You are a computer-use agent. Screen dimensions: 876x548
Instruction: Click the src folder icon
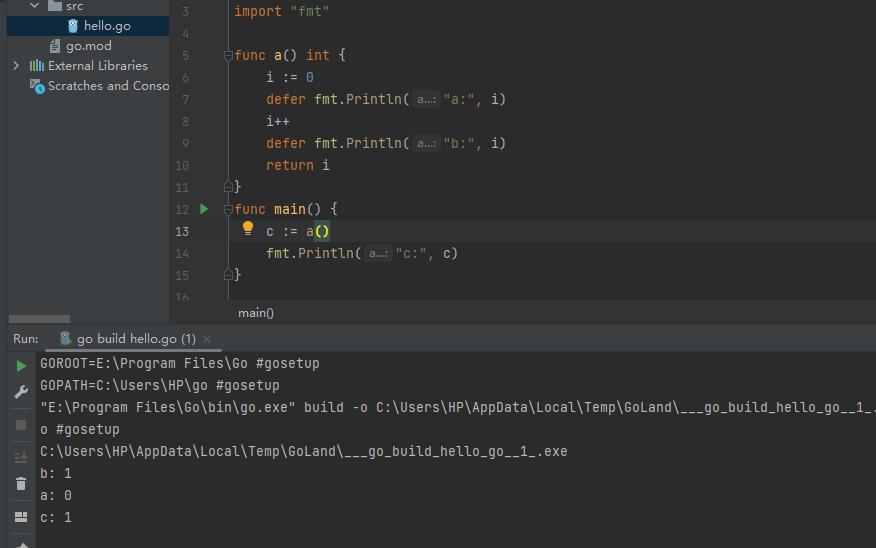pyautogui.click(x=55, y=6)
